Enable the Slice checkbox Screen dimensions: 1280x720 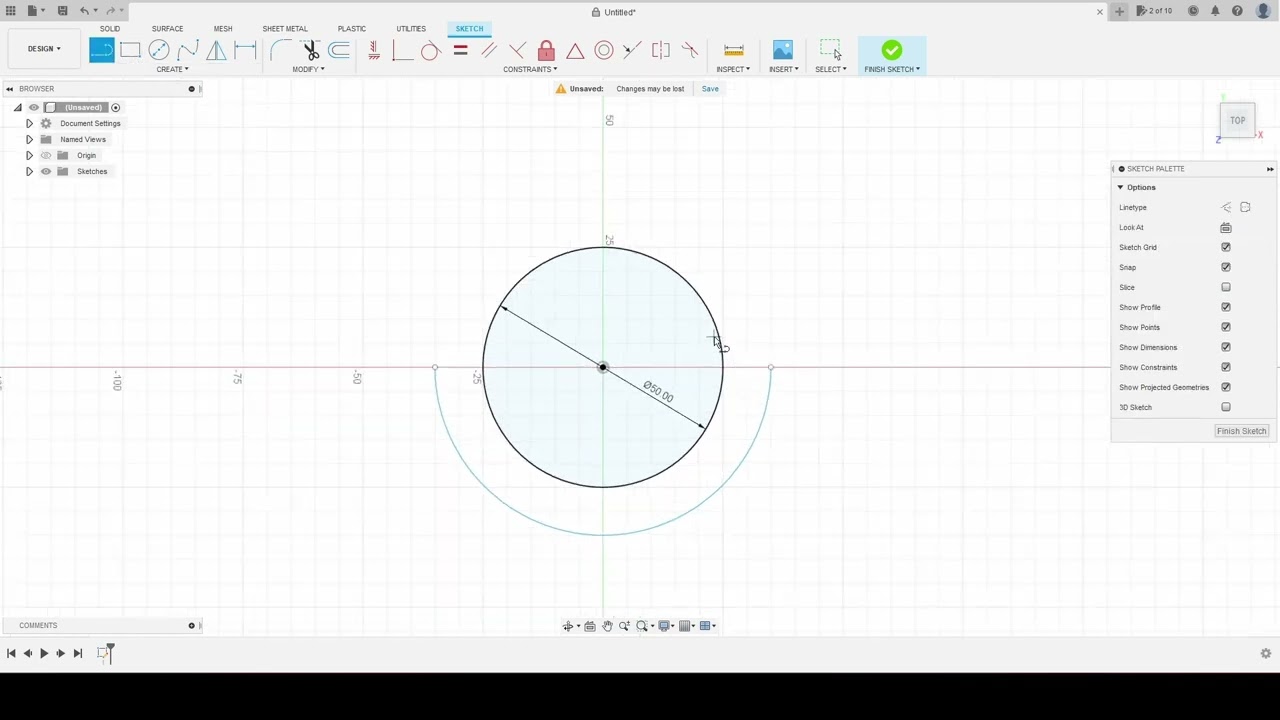pyautogui.click(x=1226, y=287)
